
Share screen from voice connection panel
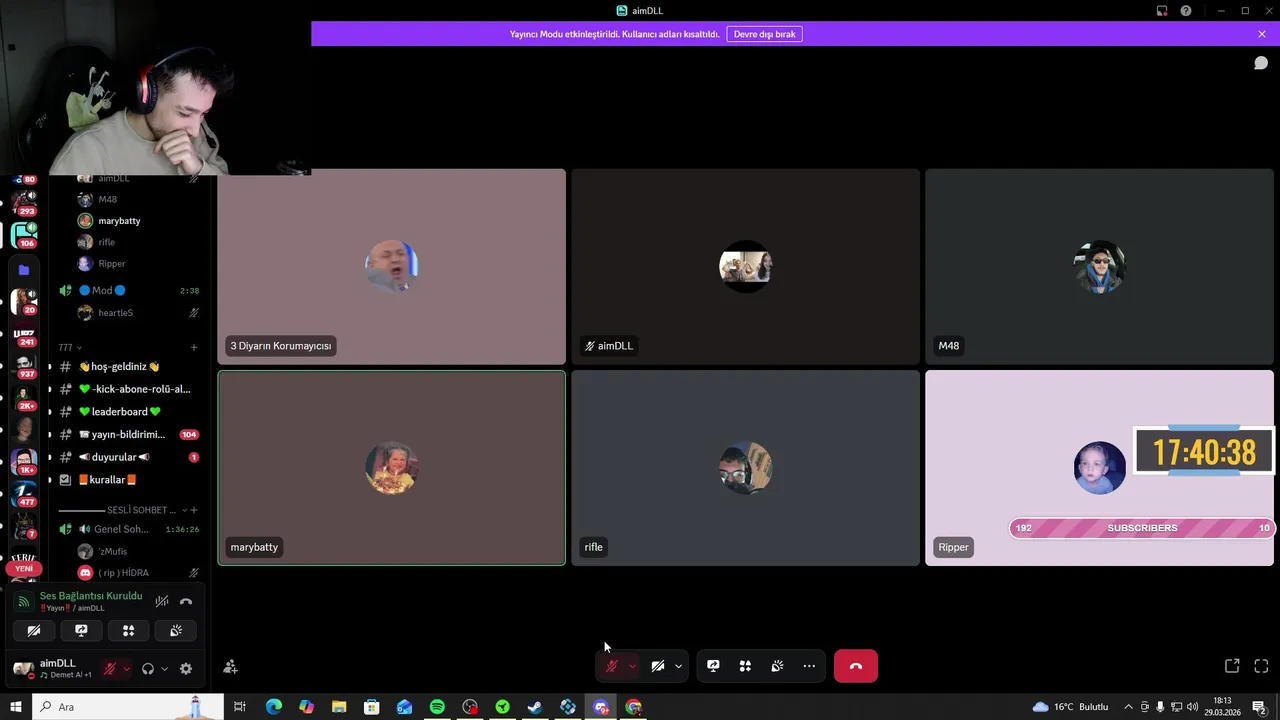81,631
